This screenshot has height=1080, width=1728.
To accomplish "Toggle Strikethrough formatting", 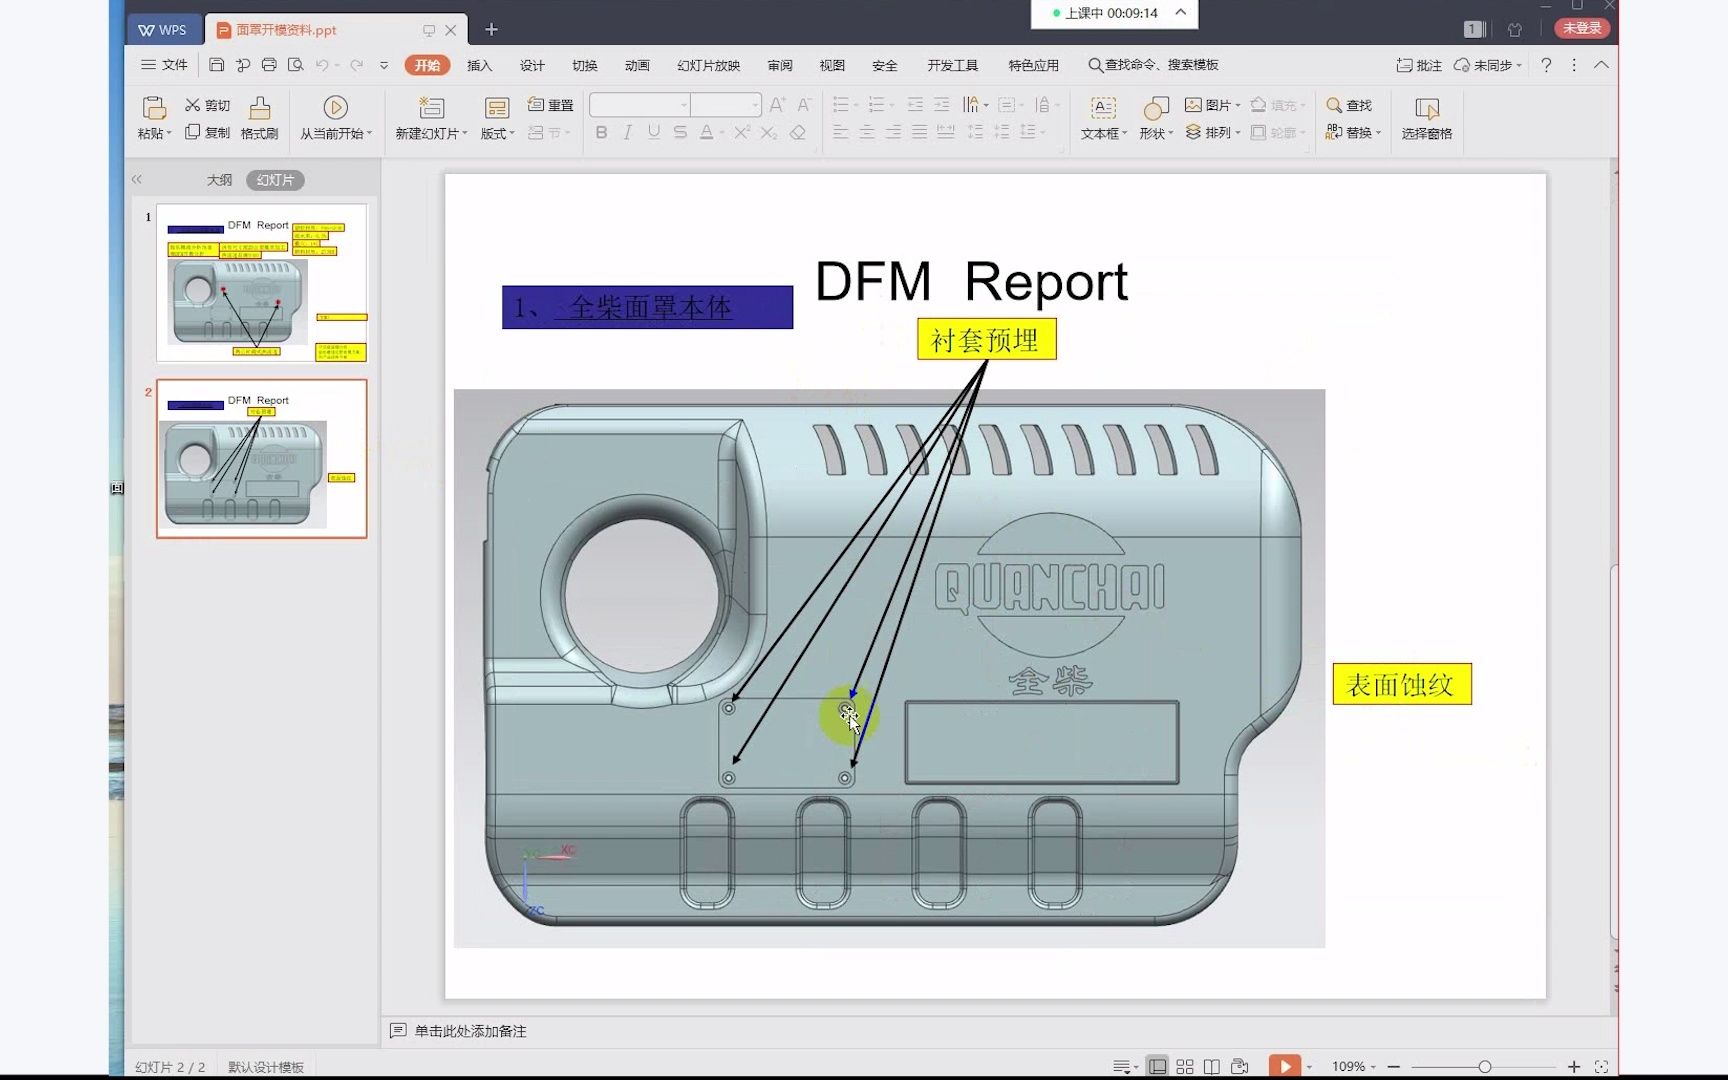I will 680,132.
